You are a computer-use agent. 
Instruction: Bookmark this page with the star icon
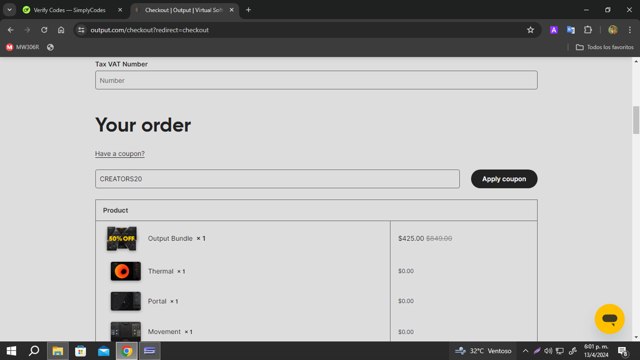click(x=530, y=30)
